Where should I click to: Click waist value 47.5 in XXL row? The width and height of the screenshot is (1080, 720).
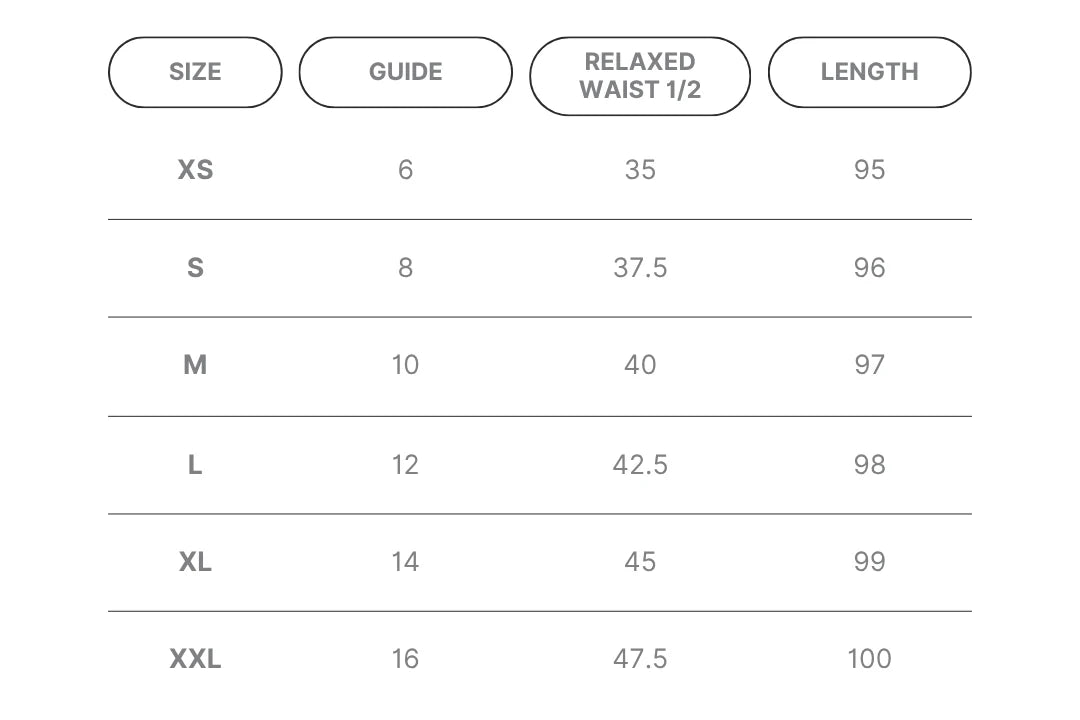pyautogui.click(x=641, y=659)
